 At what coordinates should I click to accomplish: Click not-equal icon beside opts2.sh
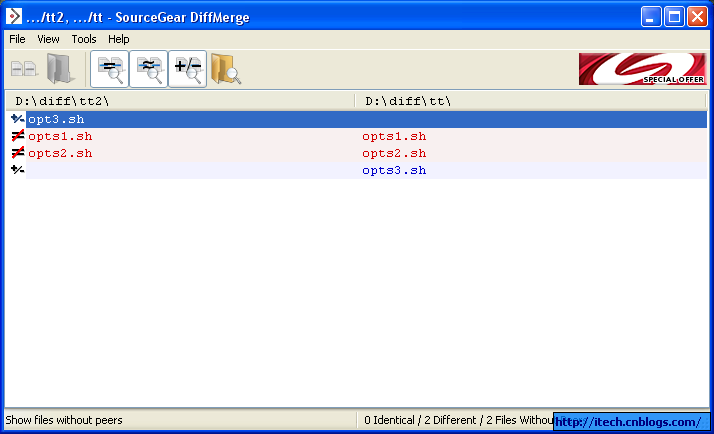(17, 153)
